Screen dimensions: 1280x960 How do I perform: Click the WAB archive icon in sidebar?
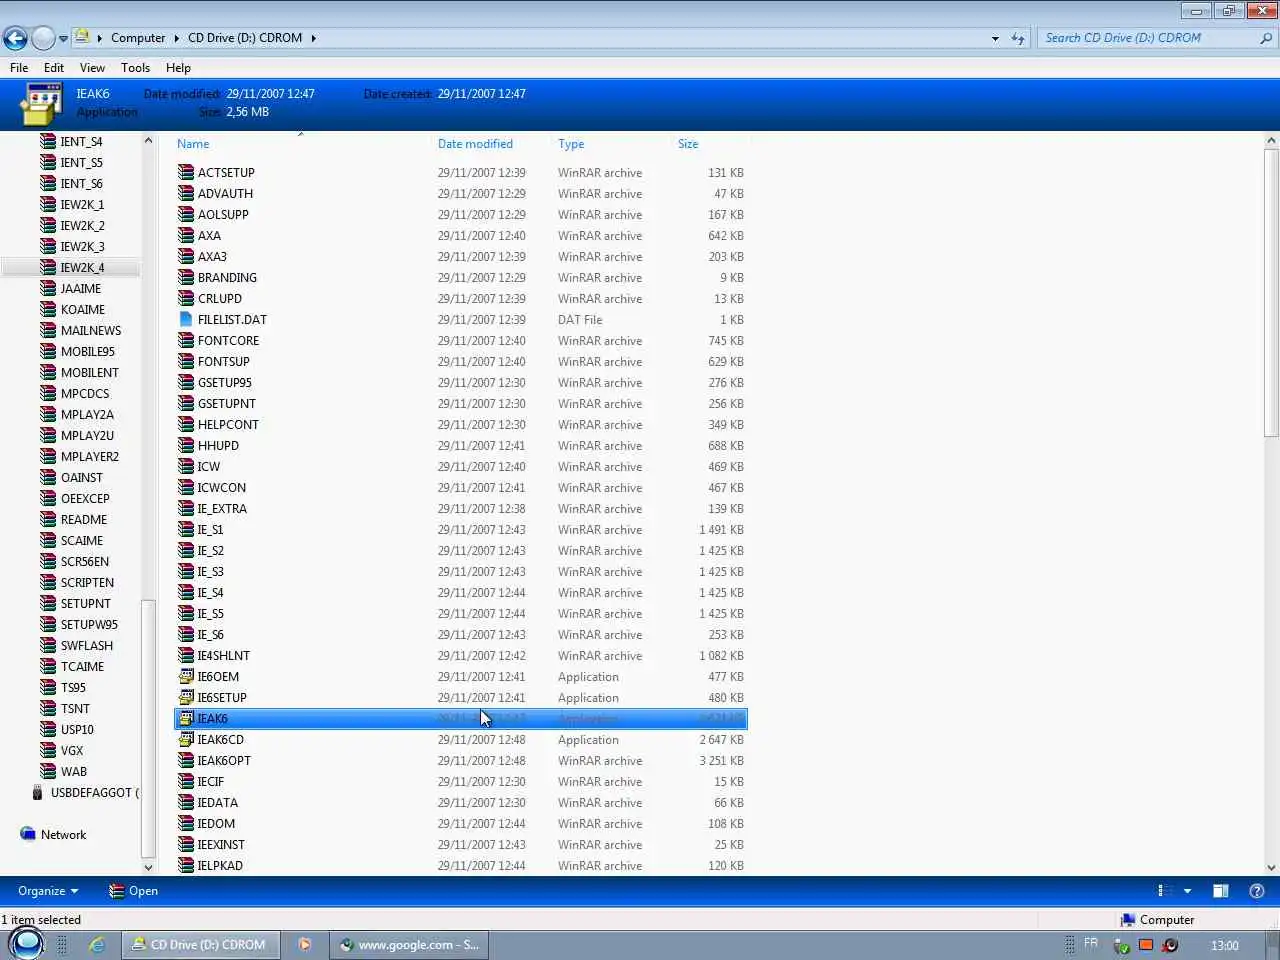coord(48,771)
